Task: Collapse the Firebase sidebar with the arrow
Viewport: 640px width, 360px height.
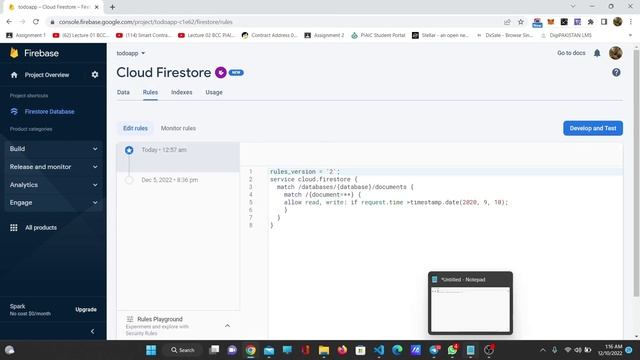Action: click(93, 331)
